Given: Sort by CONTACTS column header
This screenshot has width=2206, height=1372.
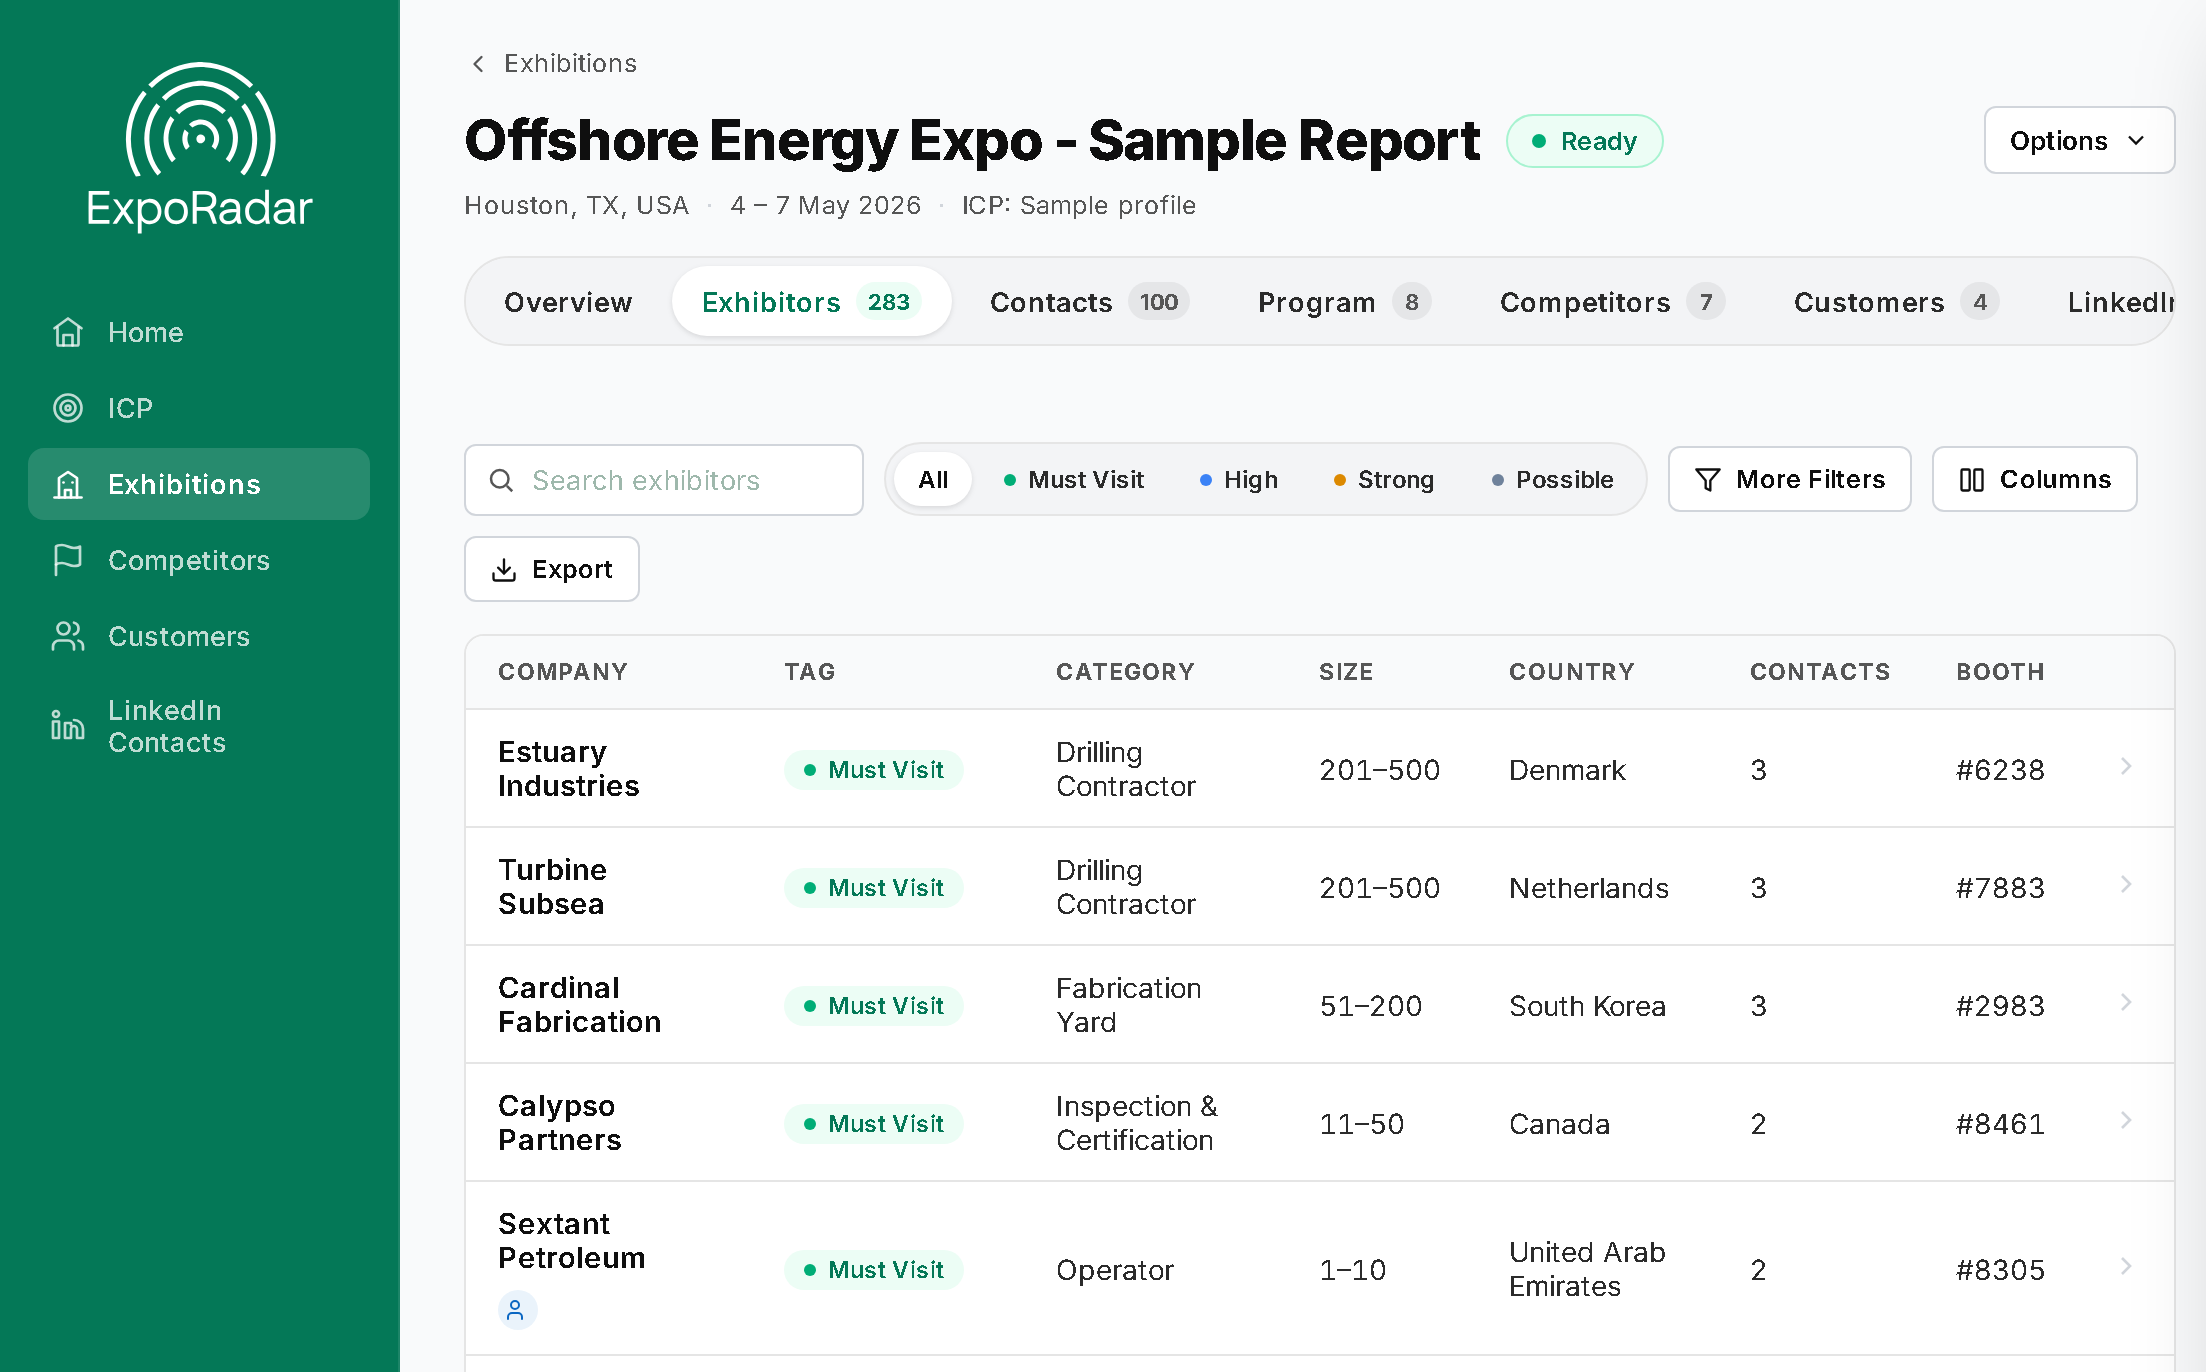Looking at the screenshot, I should (1820, 672).
